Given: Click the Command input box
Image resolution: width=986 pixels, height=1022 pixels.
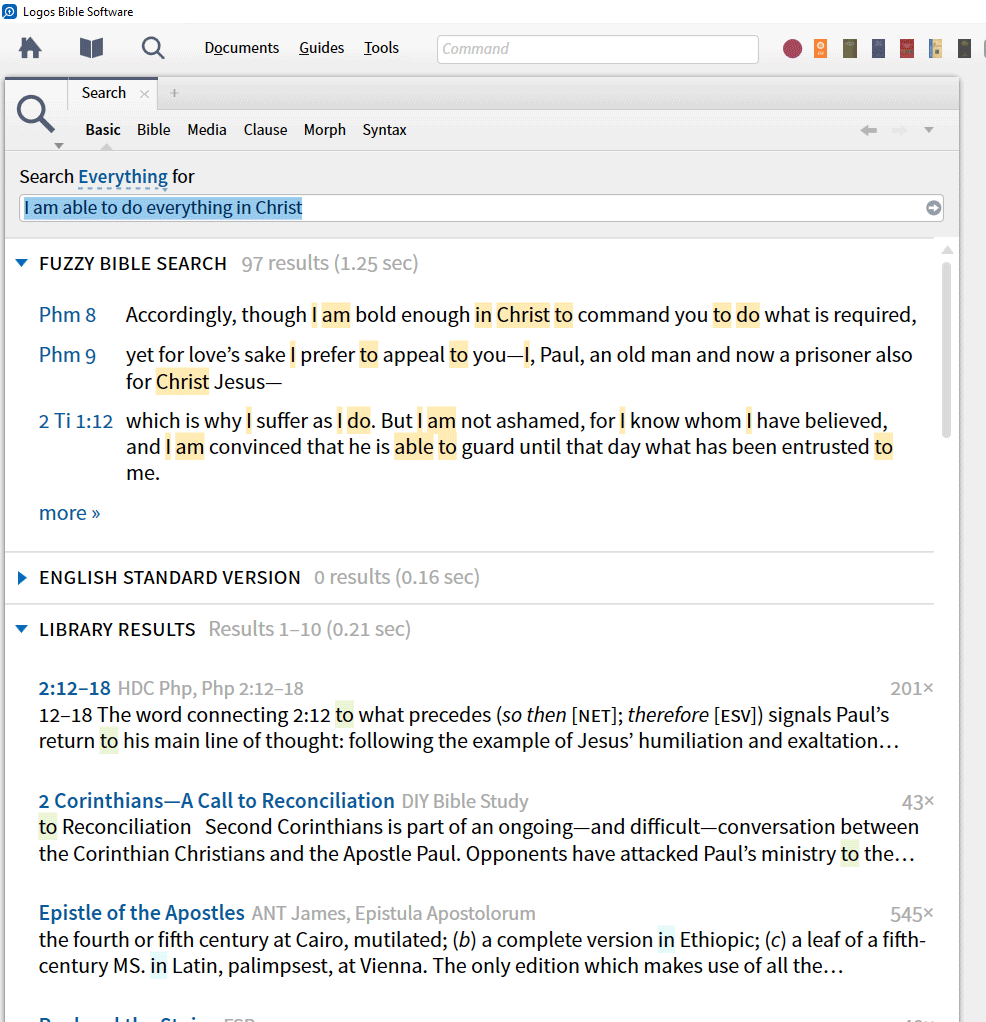Looking at the screenshot, I should [x=598, y=49].
